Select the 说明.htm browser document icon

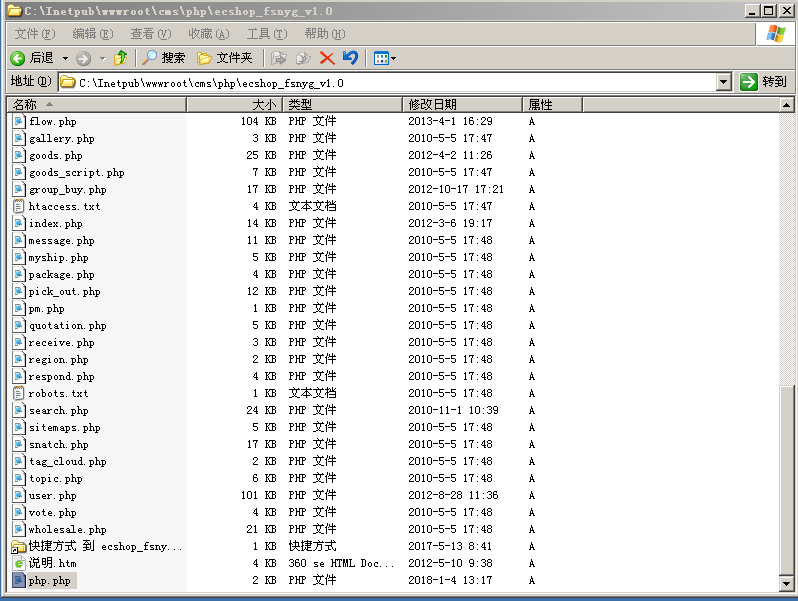[x=18, y=563]
